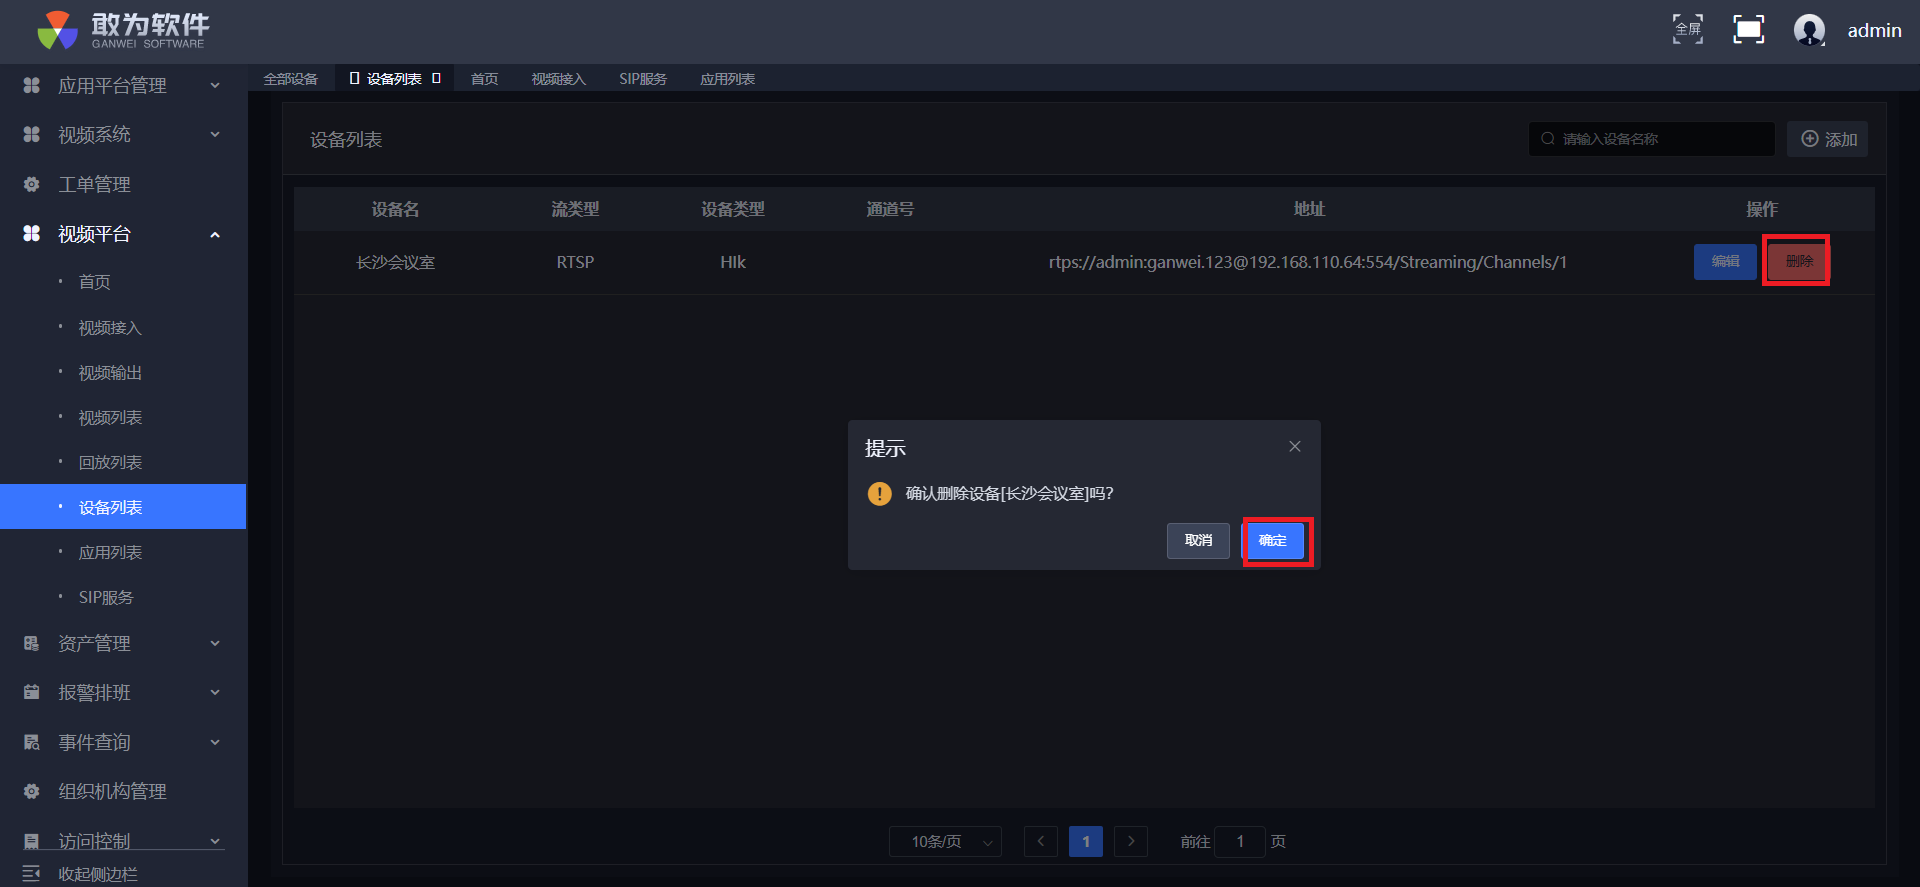Click 删除 for 长沙会议室
Screen dimensions: 1920x887
(1798, 262)
